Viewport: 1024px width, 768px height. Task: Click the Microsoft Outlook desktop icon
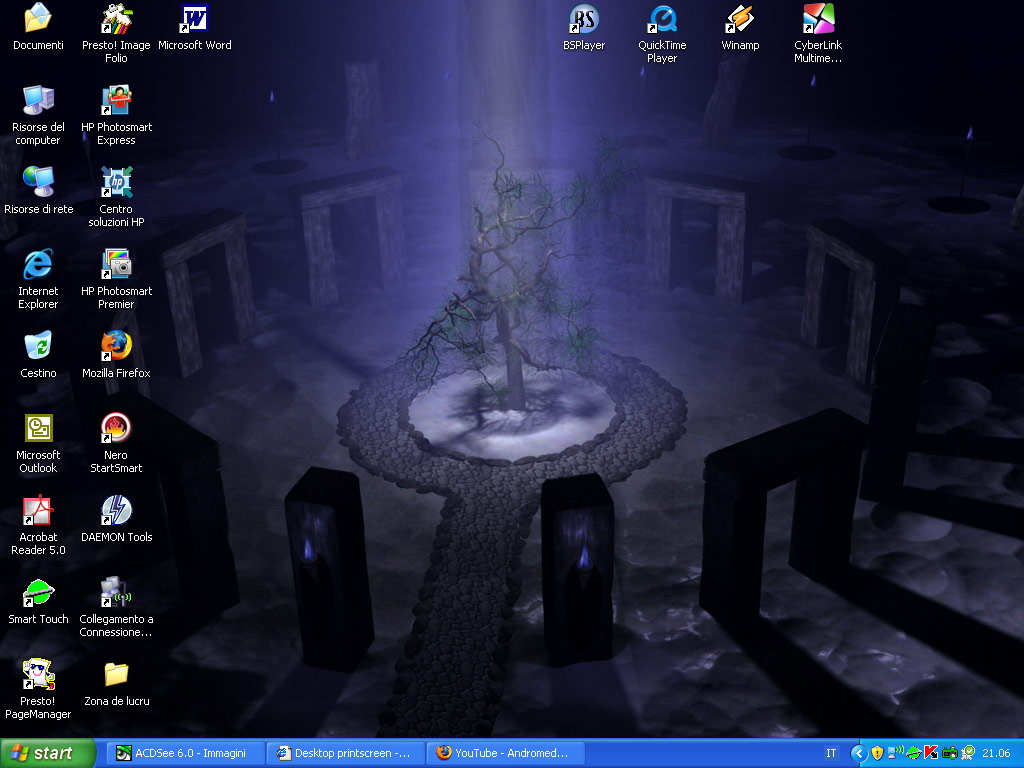pyautogui.click(x=38, y=429)
